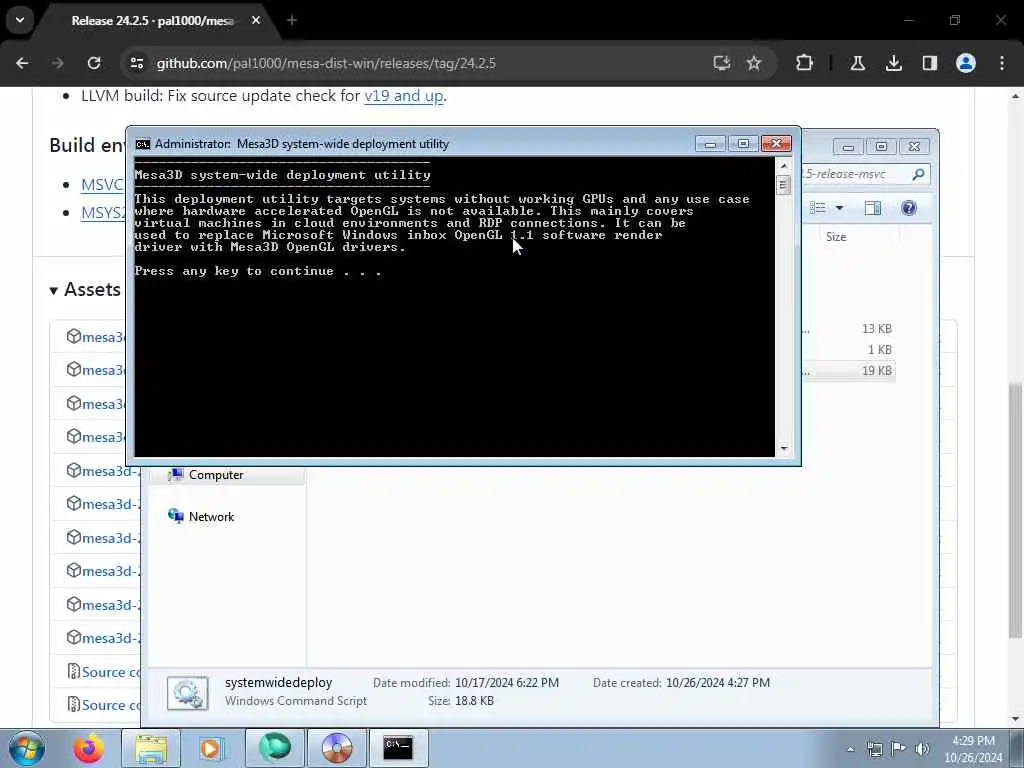Switch to the command prompt taskbar button

tap(398, 748)
